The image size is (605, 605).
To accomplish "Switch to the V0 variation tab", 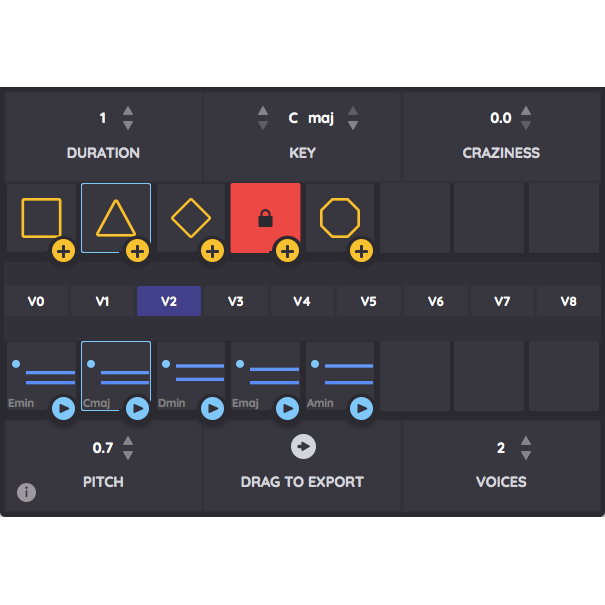I will pyautogui.click(x=36, y=301).
